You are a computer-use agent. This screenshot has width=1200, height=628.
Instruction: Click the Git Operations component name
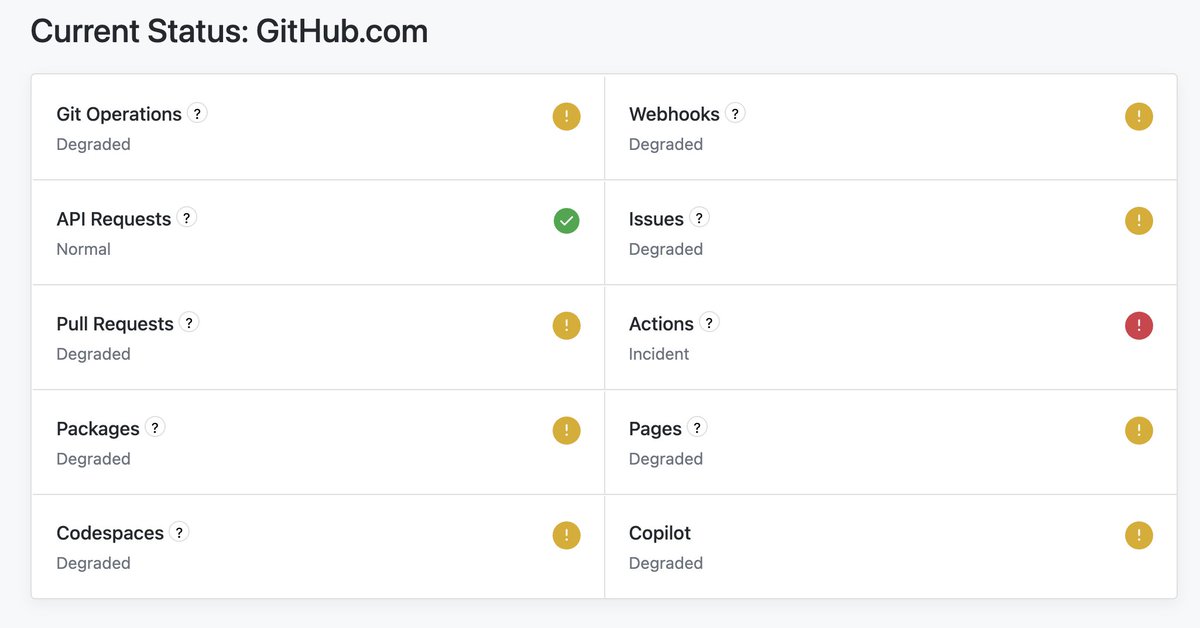[119, 114]
